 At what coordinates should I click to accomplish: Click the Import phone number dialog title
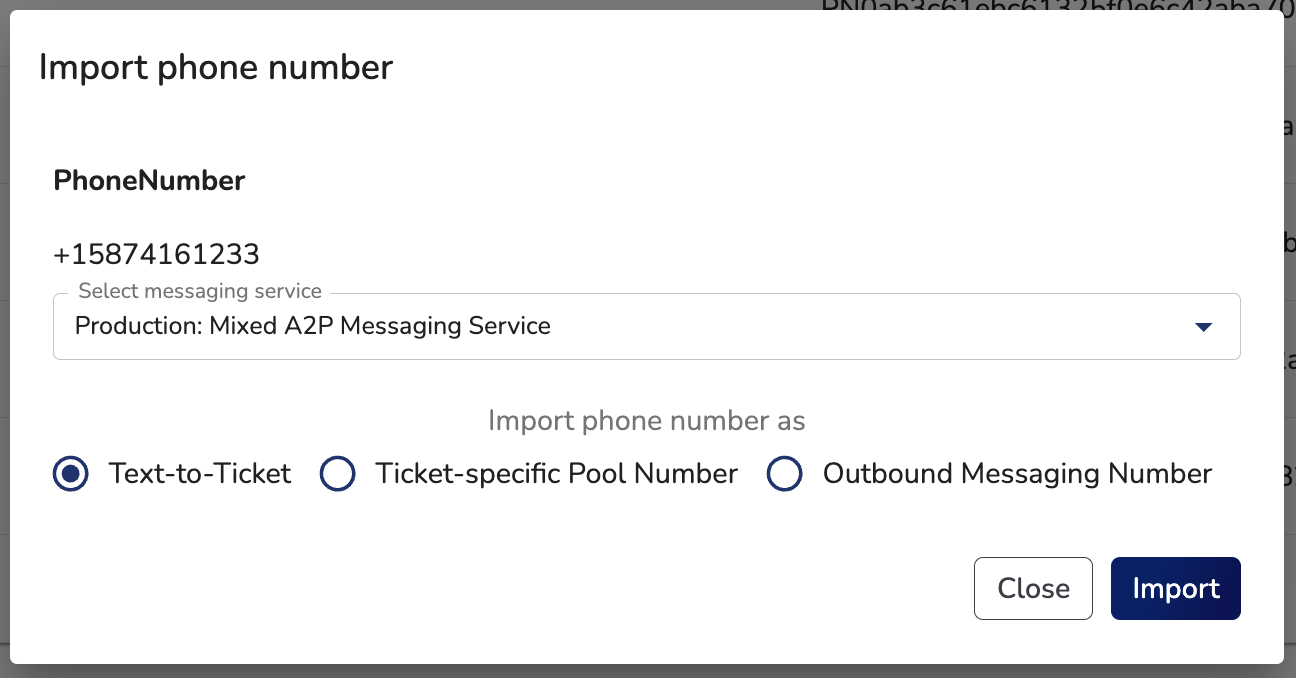point(216,67)
